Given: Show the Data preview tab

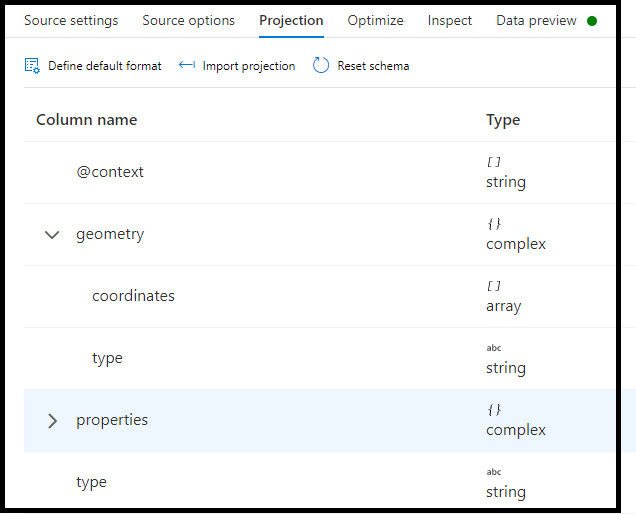Looking at the screenshot, I should click(536, 21).
